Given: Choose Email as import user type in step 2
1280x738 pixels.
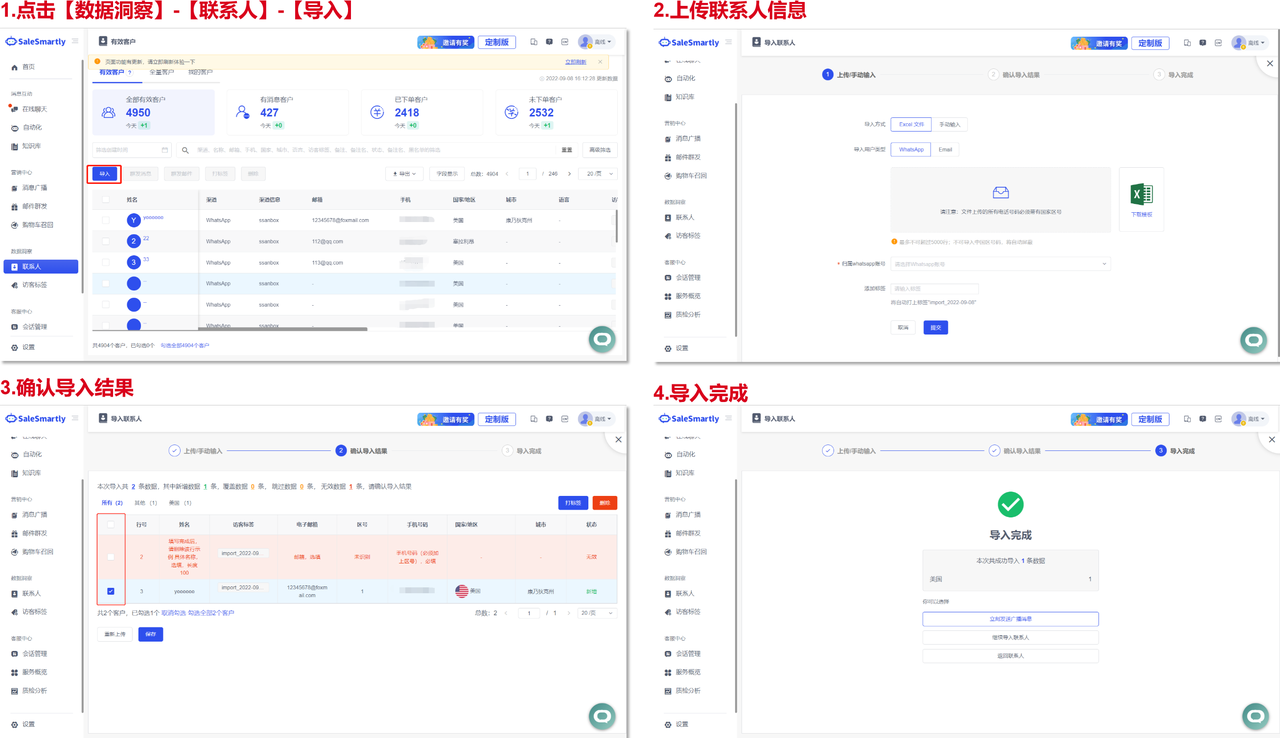Looking at the screenshot, I should (x=945, y=149).
